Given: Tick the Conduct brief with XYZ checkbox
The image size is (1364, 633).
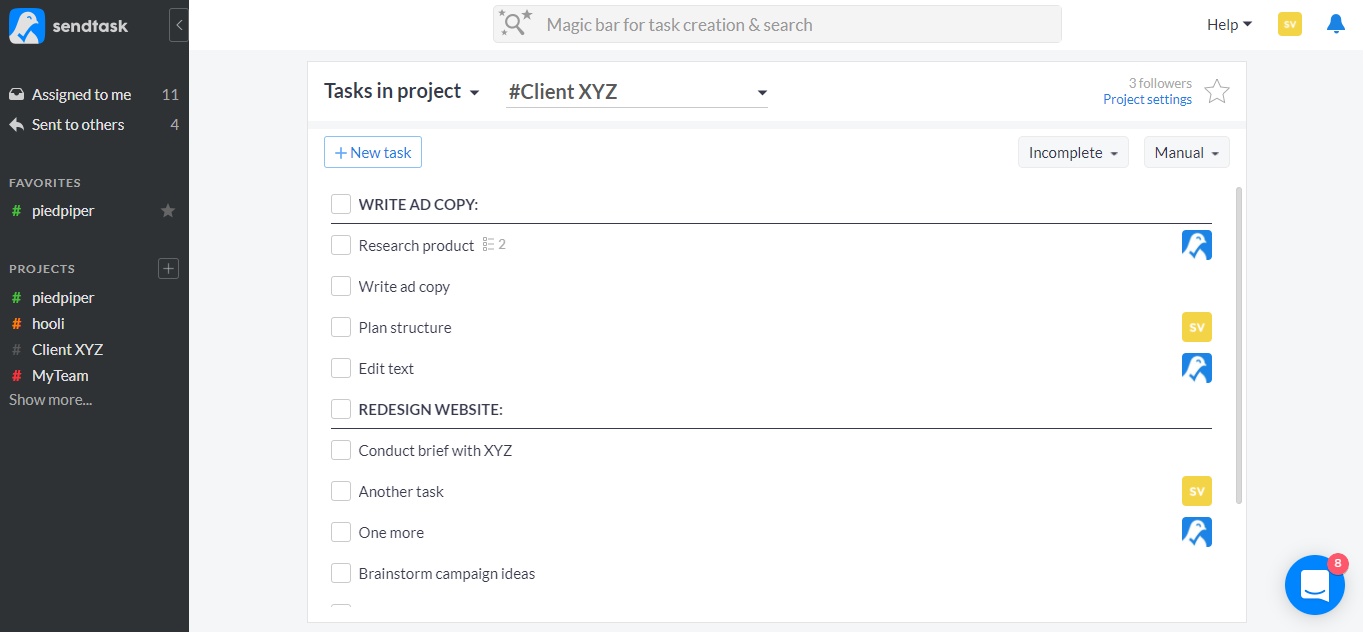Looking at the screenshot, I should point(341,451).
